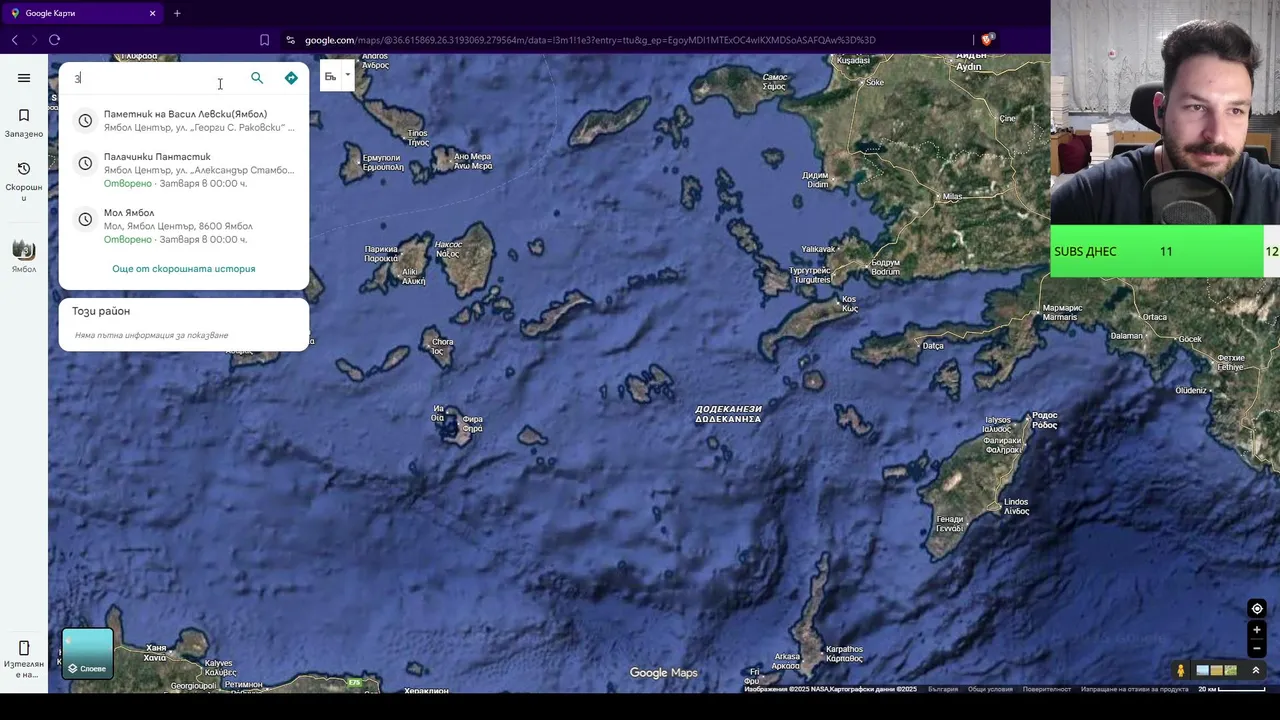
Task: Open site settings icon in address bar
Action: (x=290, y=40)
